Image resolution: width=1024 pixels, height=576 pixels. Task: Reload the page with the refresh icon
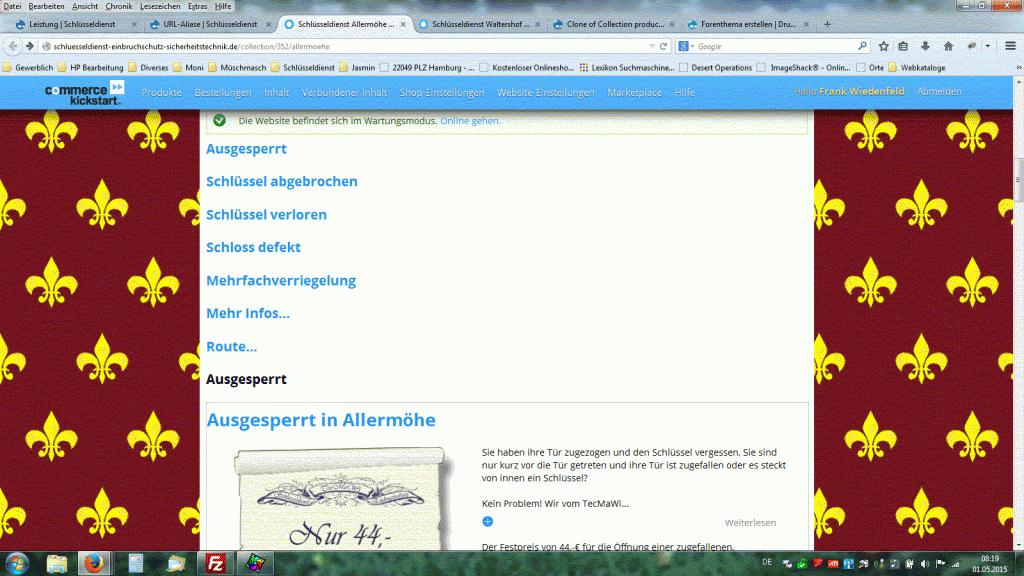click(663, 46)
